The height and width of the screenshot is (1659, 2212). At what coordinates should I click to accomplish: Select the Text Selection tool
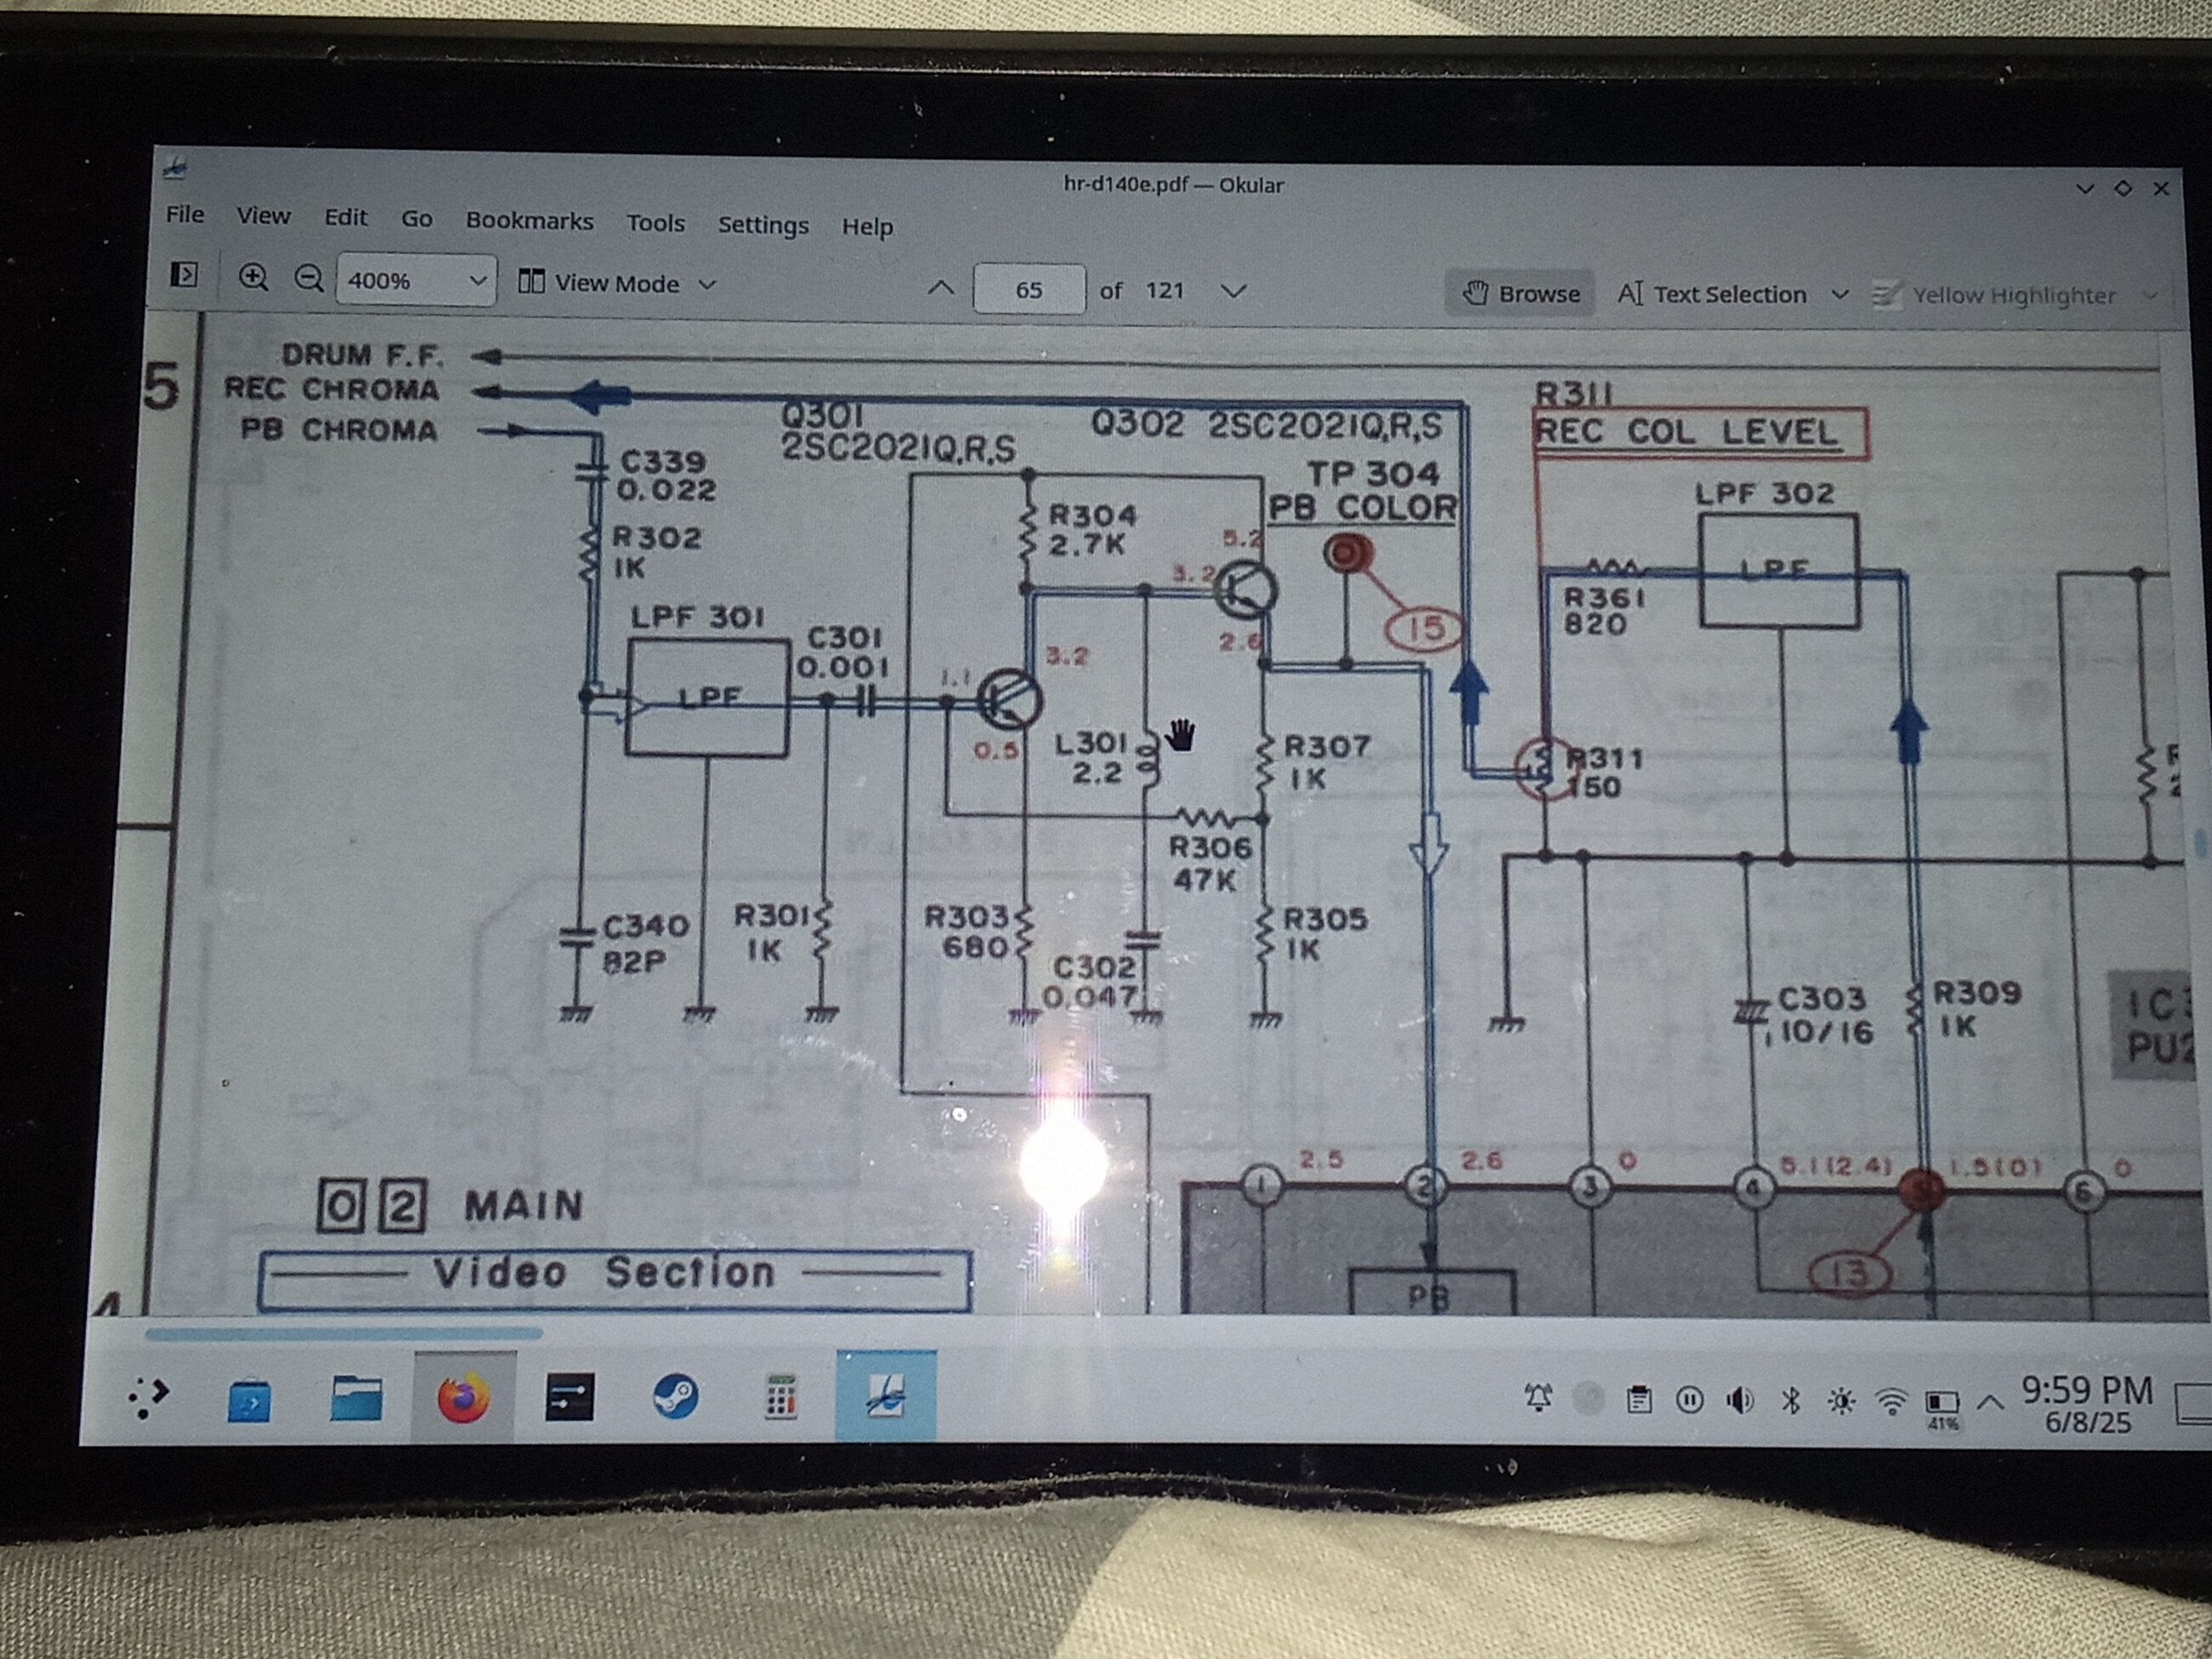[x=1712, y=295]
